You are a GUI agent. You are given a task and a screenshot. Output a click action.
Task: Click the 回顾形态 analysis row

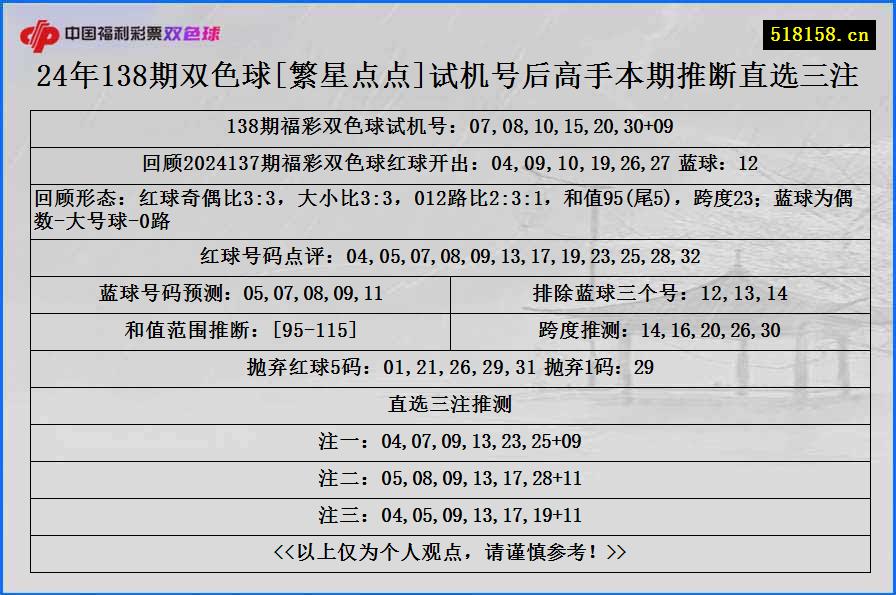click(x=448, y=208)
